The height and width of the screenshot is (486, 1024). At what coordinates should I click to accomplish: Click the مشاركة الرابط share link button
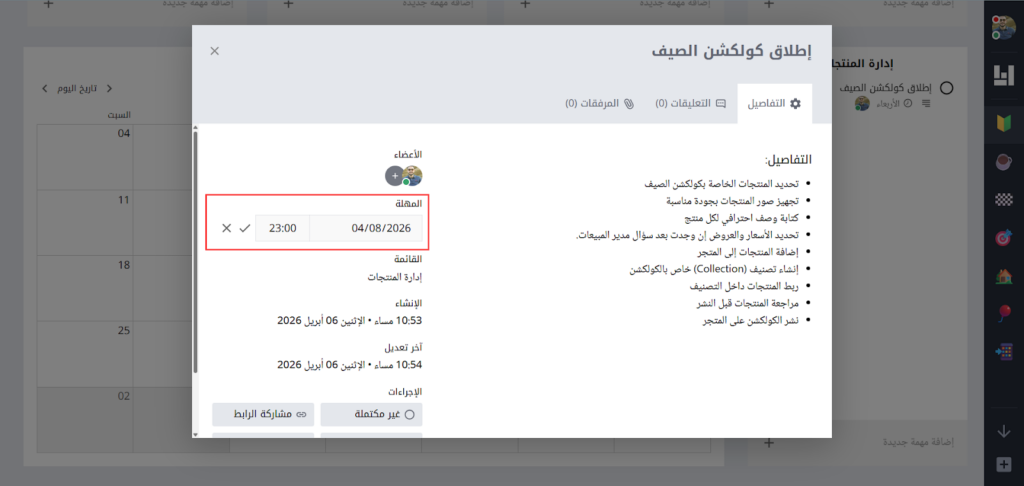tap(262, 414)
